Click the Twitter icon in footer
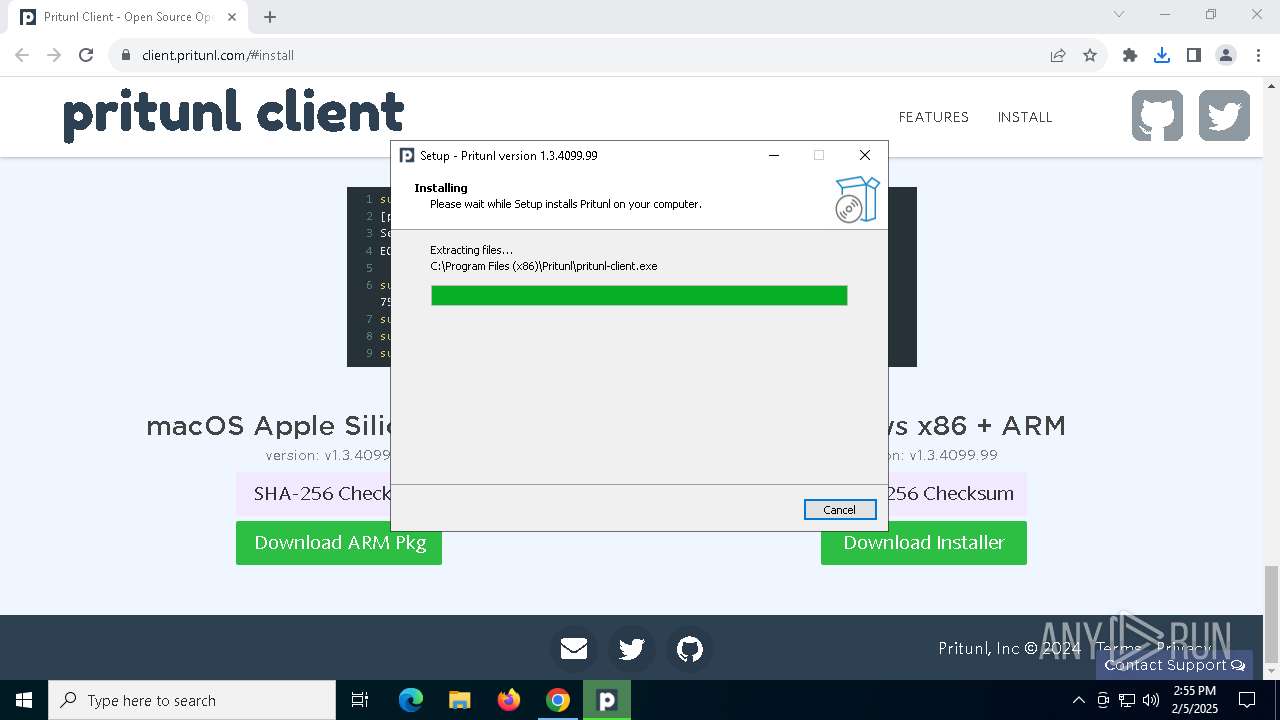The height and width of the screenshot is (720, 1280). [631, 649]
